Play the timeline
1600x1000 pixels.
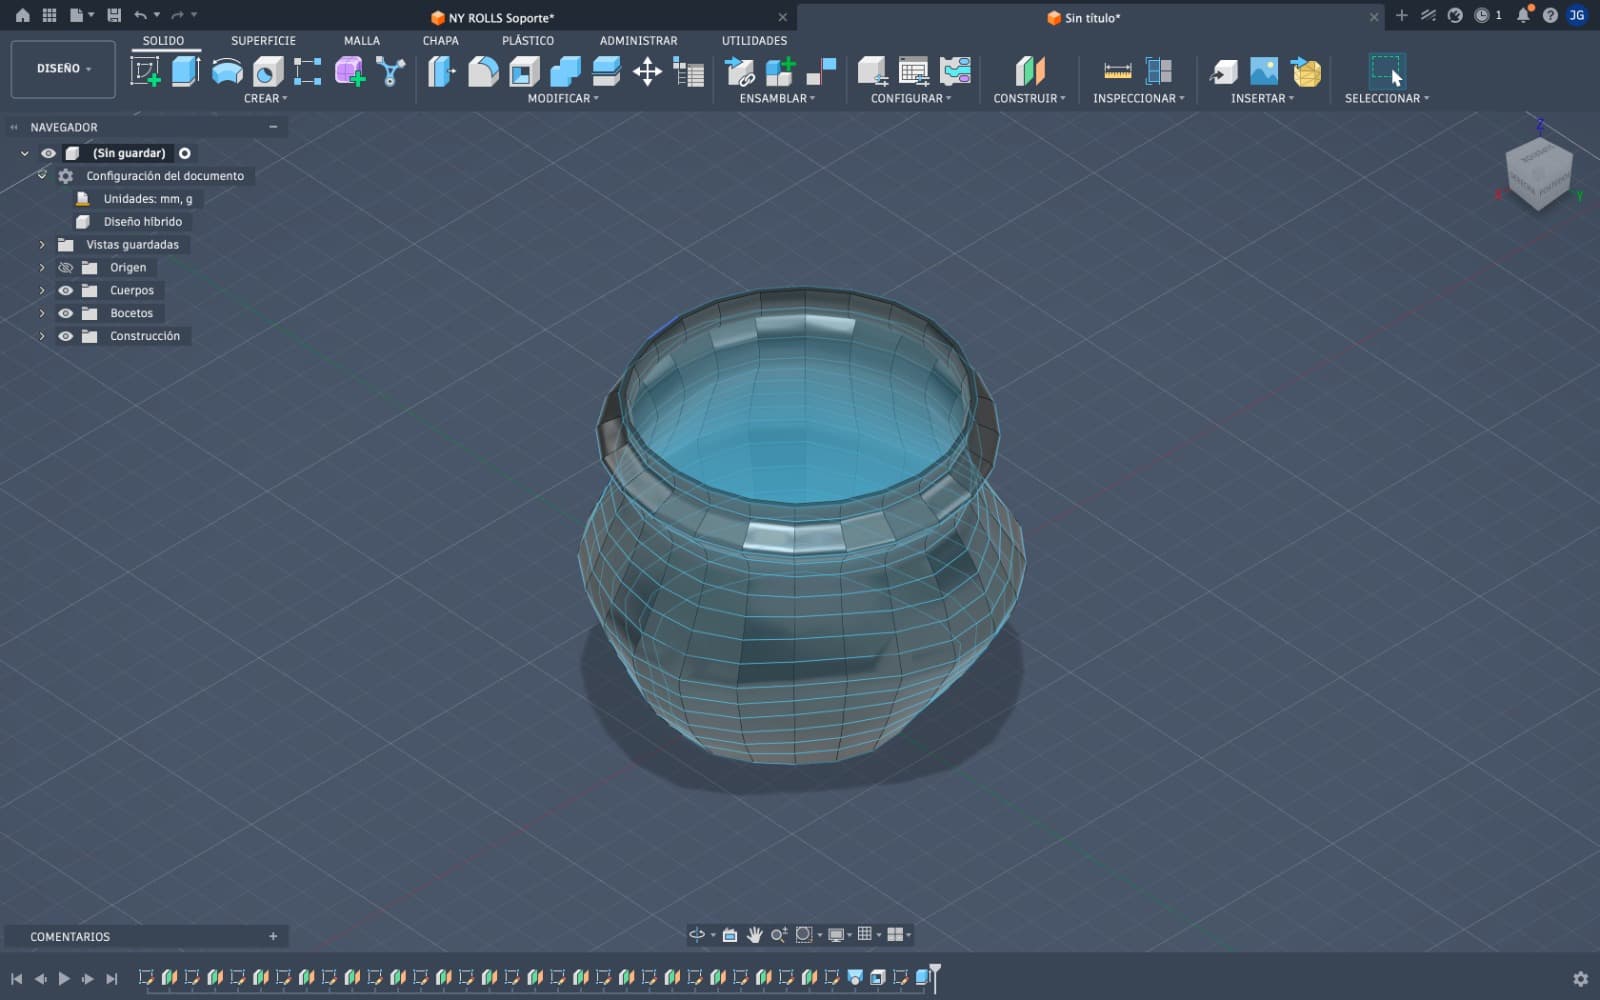point(64,979)
